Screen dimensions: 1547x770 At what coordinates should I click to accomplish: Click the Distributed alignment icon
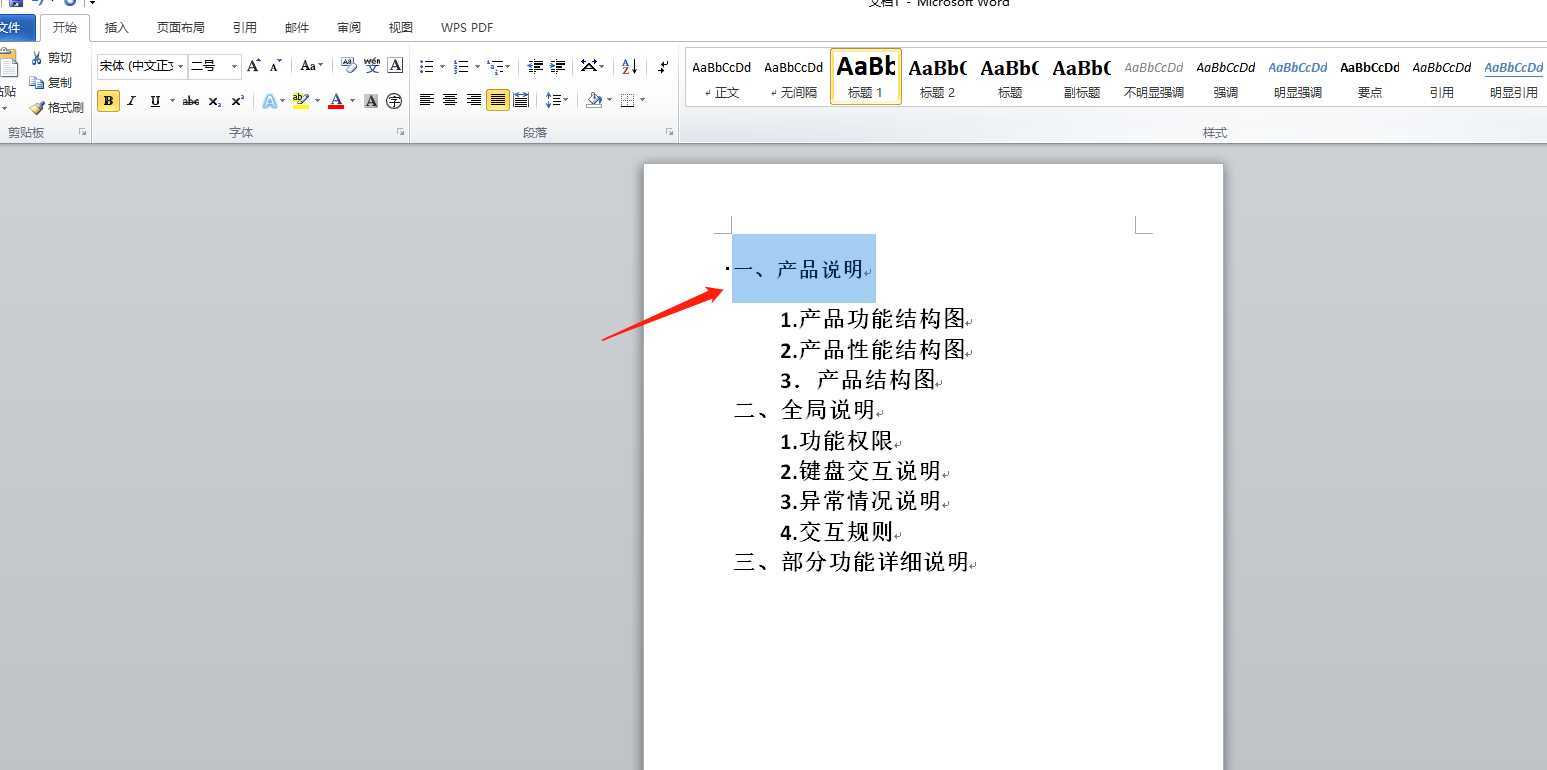pos(521,100)
